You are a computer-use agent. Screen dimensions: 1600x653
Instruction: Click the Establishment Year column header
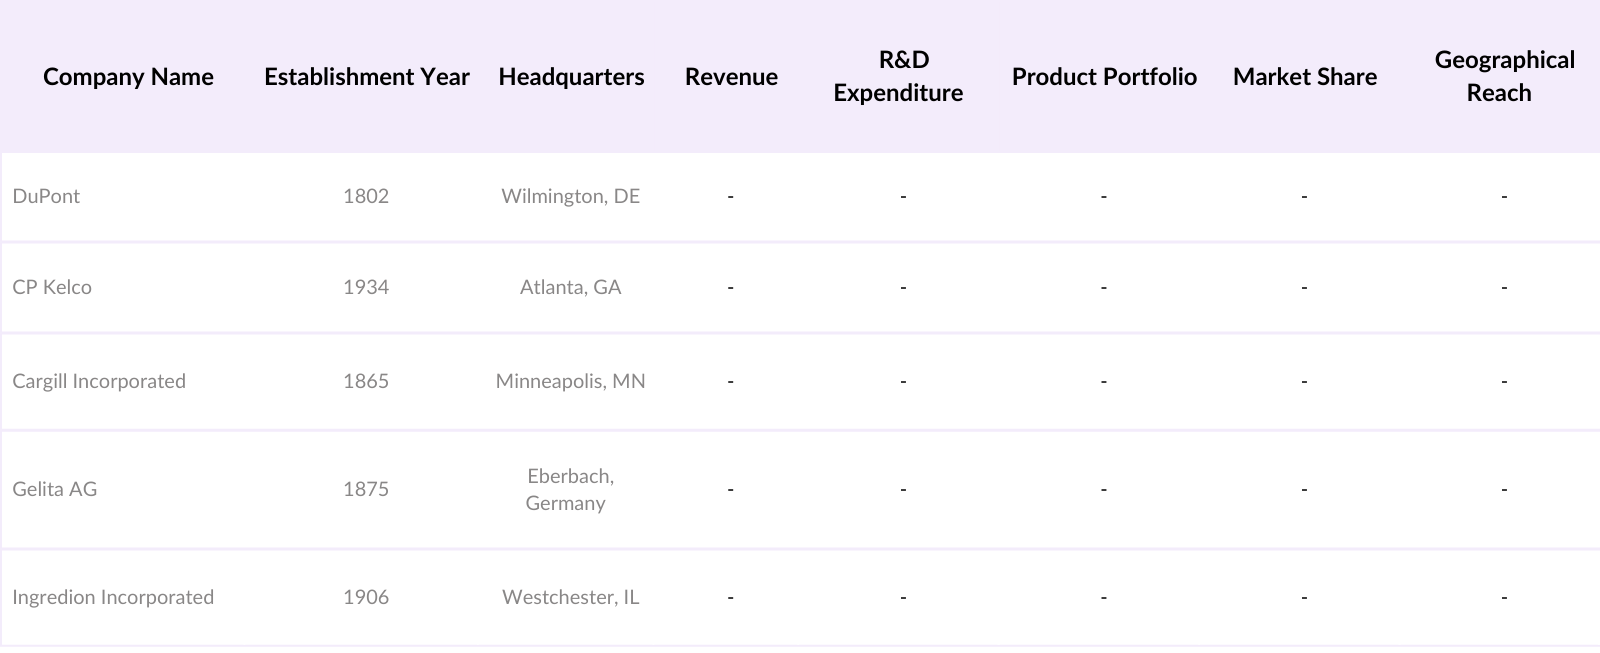[366, 77]
